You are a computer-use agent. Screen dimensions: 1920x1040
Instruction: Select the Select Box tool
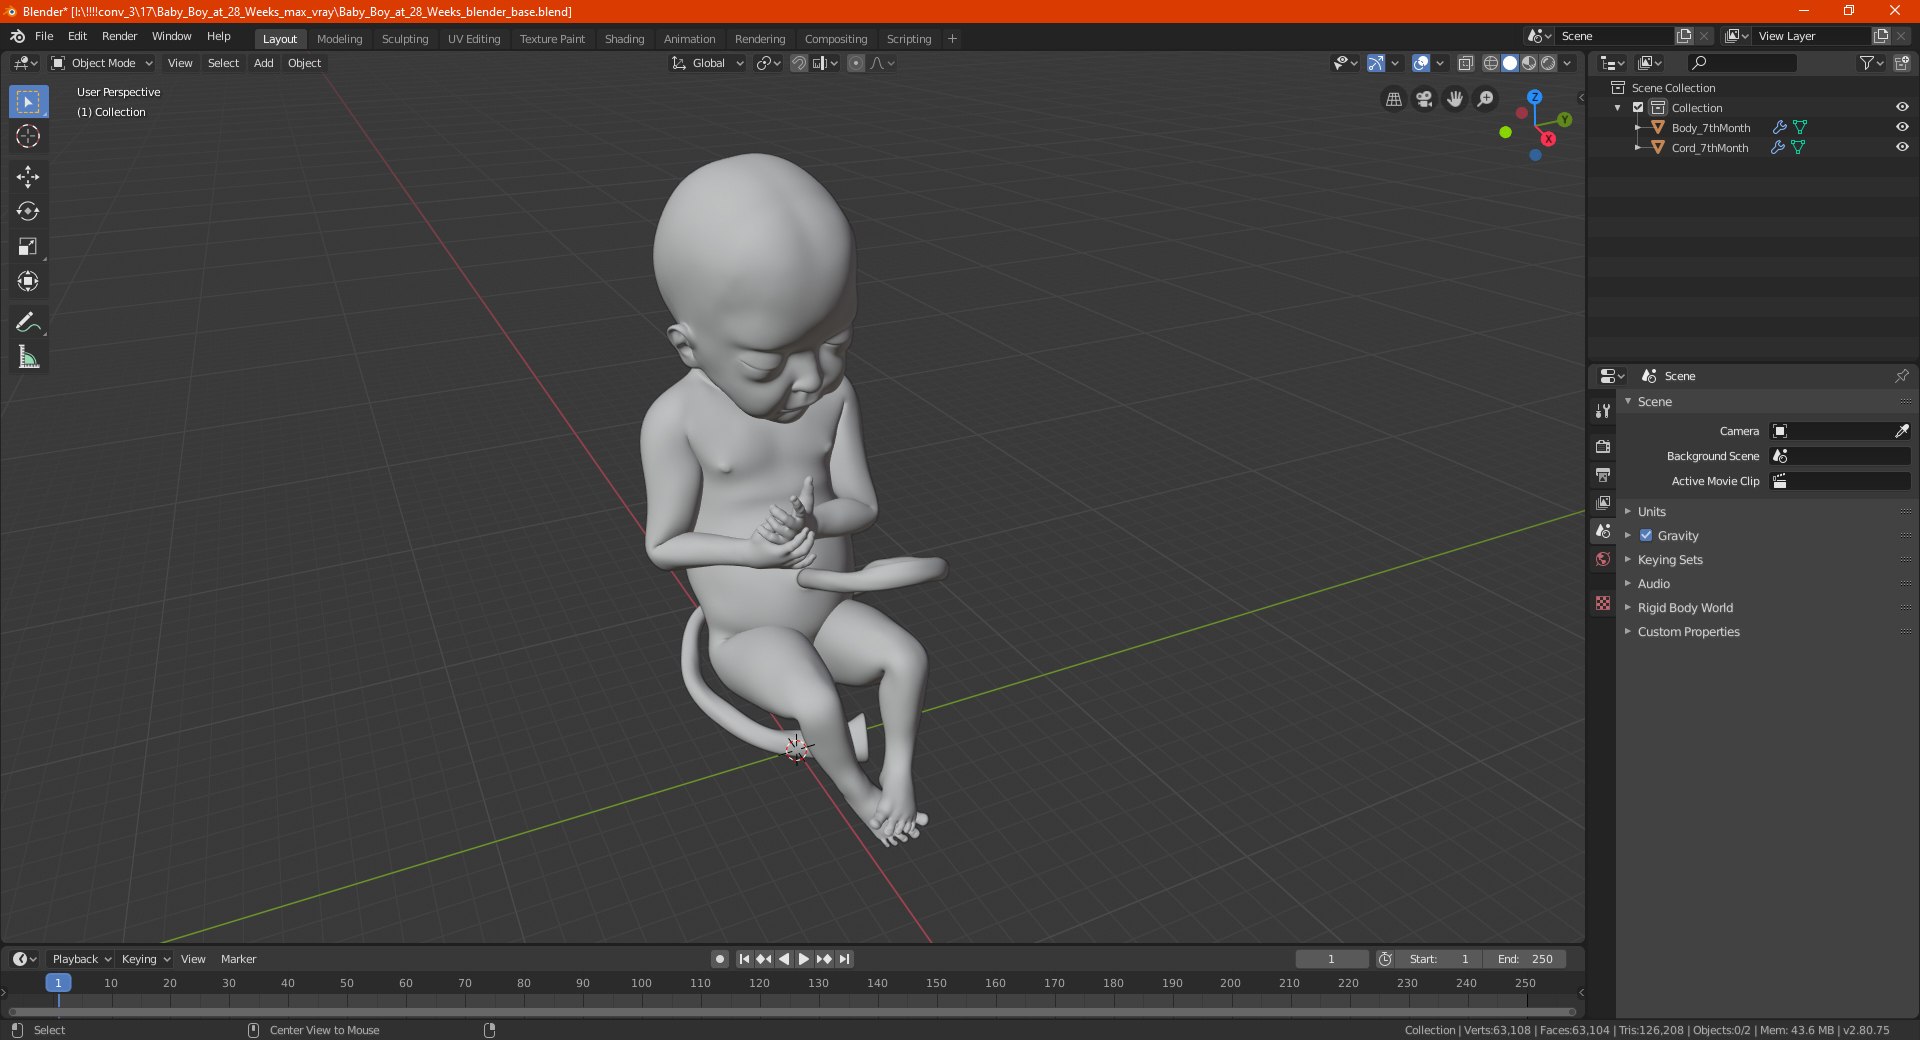(28, 101)
